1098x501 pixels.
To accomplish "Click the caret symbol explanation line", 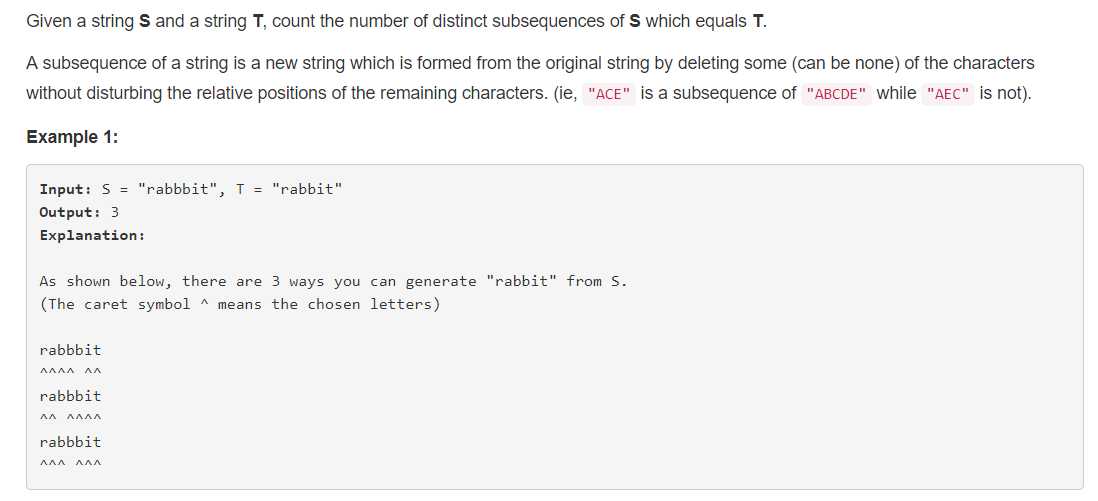I will (x=240, y=305).
